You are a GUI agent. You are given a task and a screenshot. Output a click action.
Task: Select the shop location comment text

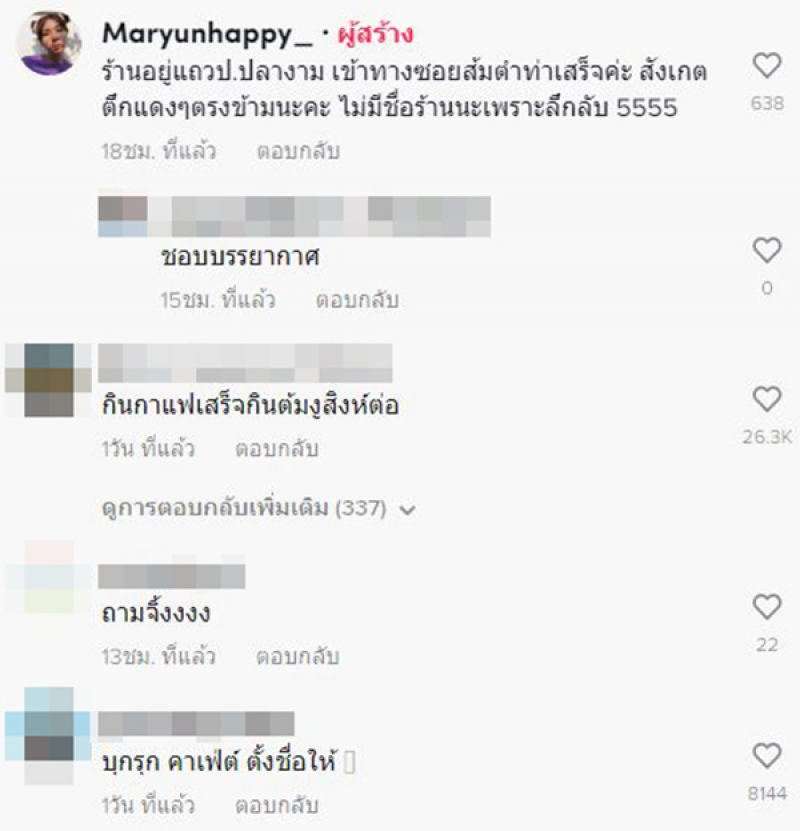404,90
